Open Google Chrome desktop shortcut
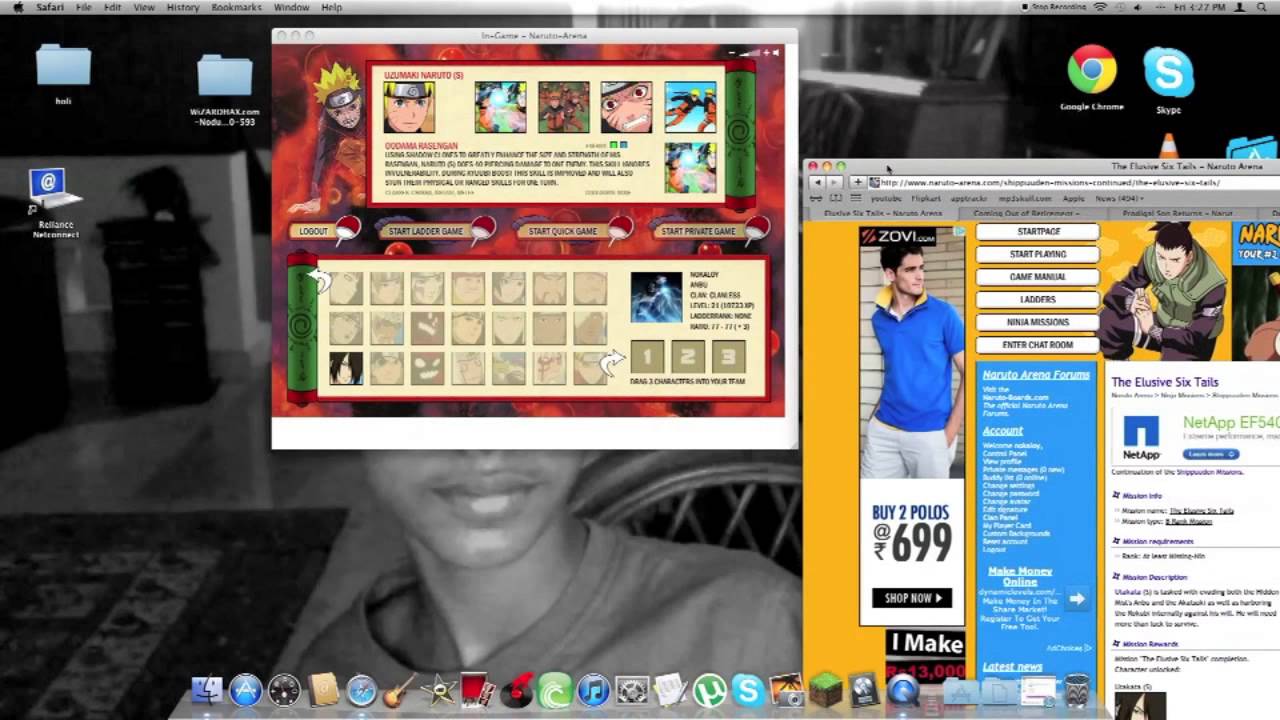The height and width of the screenshot is (720, 1280). coord(1092,78)
